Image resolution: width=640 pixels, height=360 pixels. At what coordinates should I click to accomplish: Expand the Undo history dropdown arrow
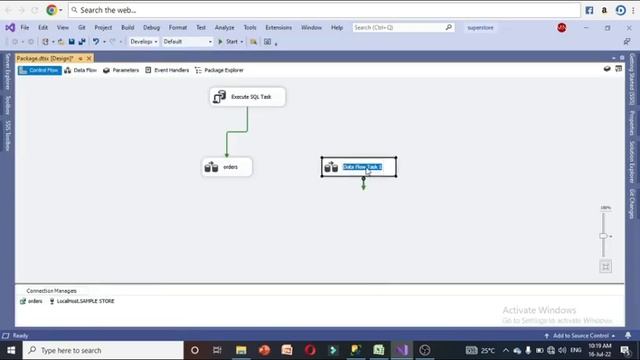104,42
